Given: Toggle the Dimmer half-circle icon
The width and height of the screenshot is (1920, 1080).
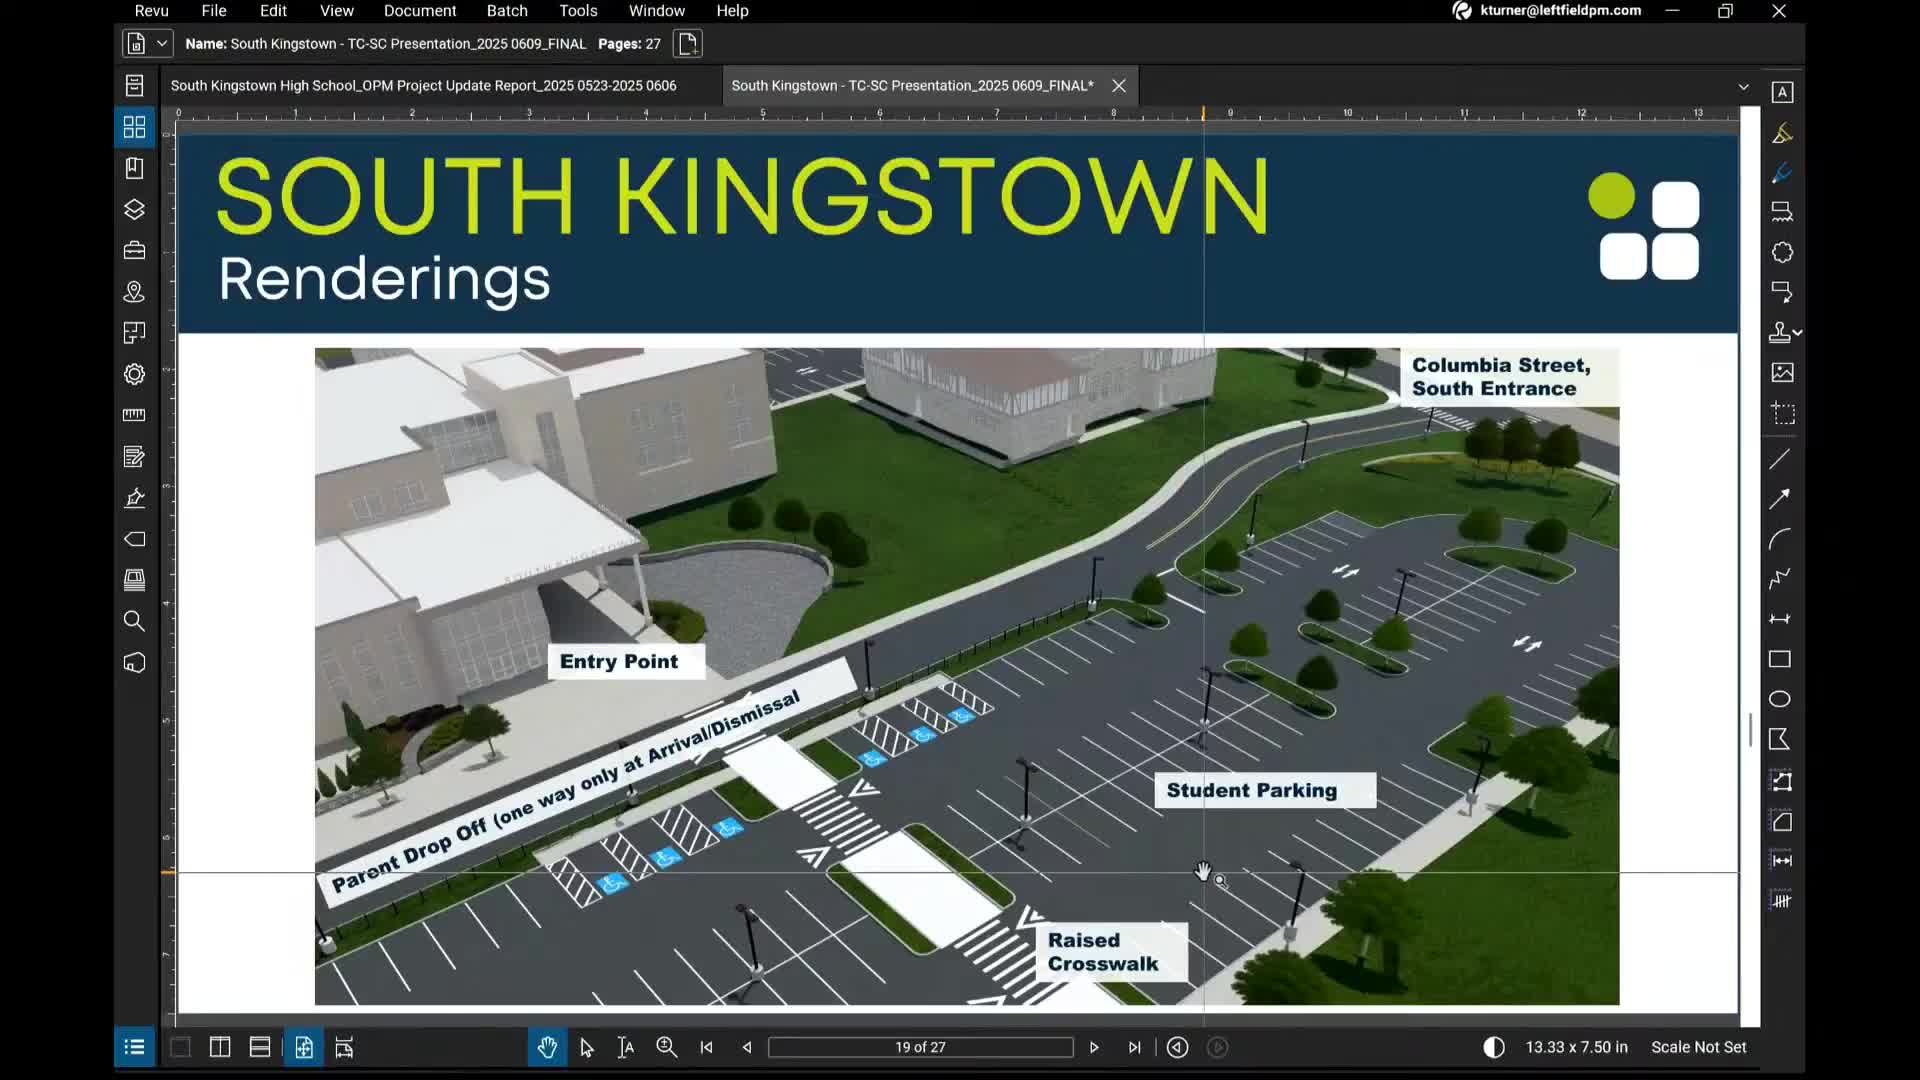Looking at the screenshot, I should pos(1493,1047).
